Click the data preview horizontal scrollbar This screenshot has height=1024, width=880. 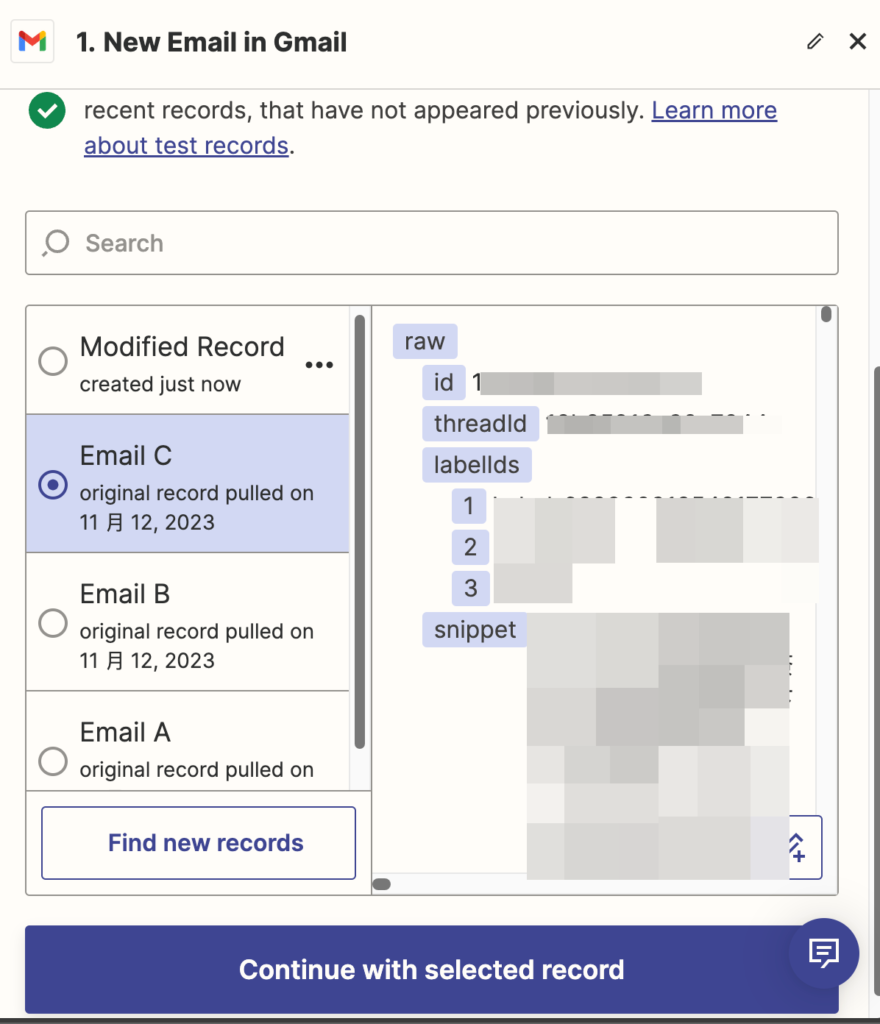[382, 884]
